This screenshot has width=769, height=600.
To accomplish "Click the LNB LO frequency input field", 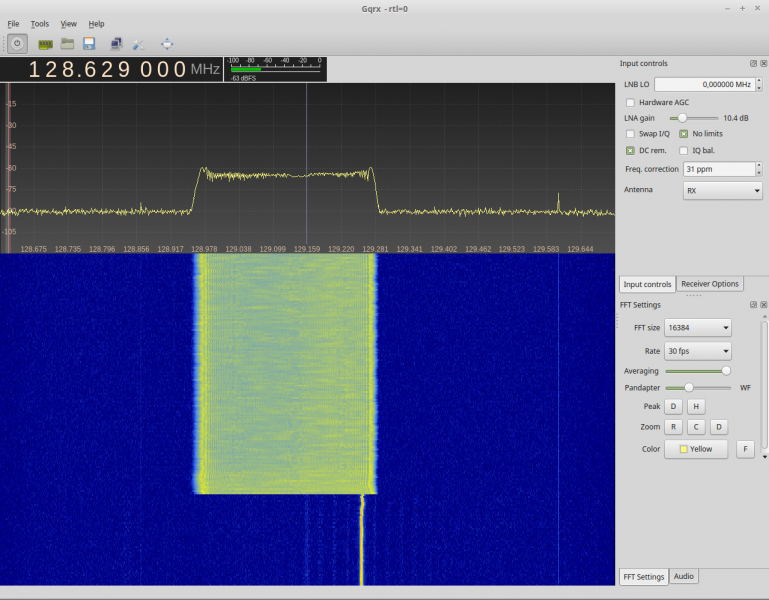I will click(x=705, y=85).
